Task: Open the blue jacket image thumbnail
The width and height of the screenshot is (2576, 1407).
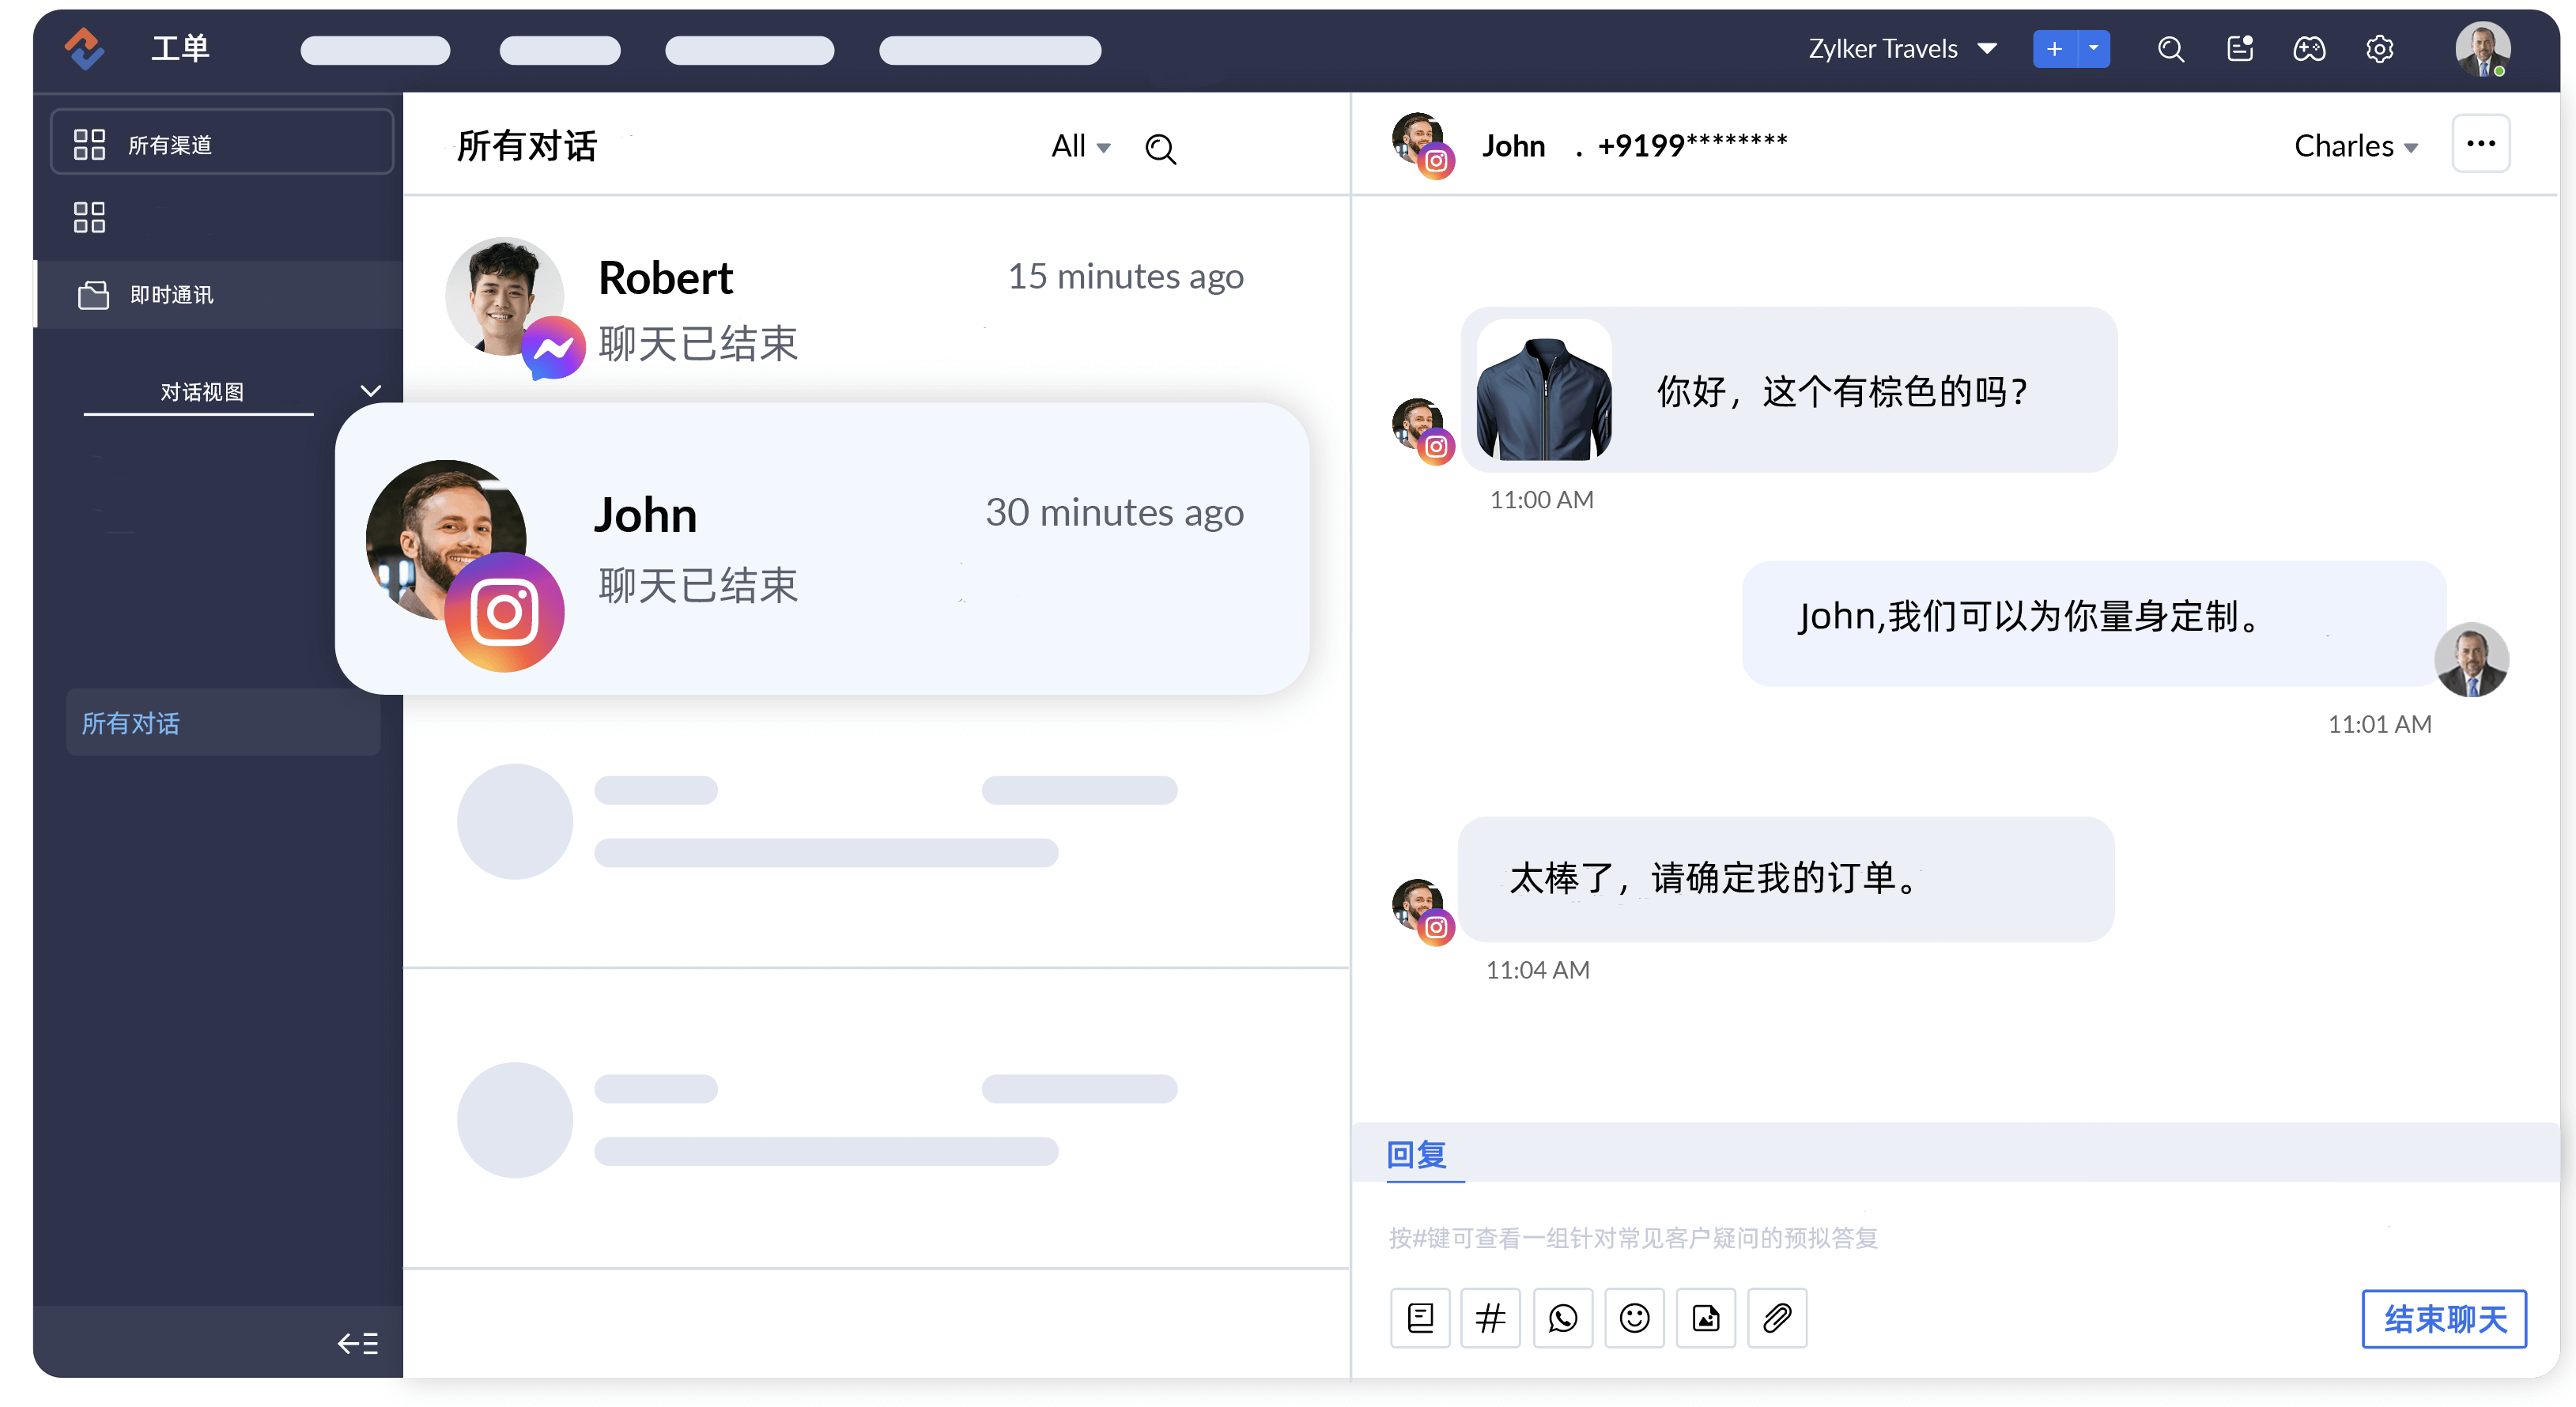Action: pyautogui.click(x=1543, y=390)
